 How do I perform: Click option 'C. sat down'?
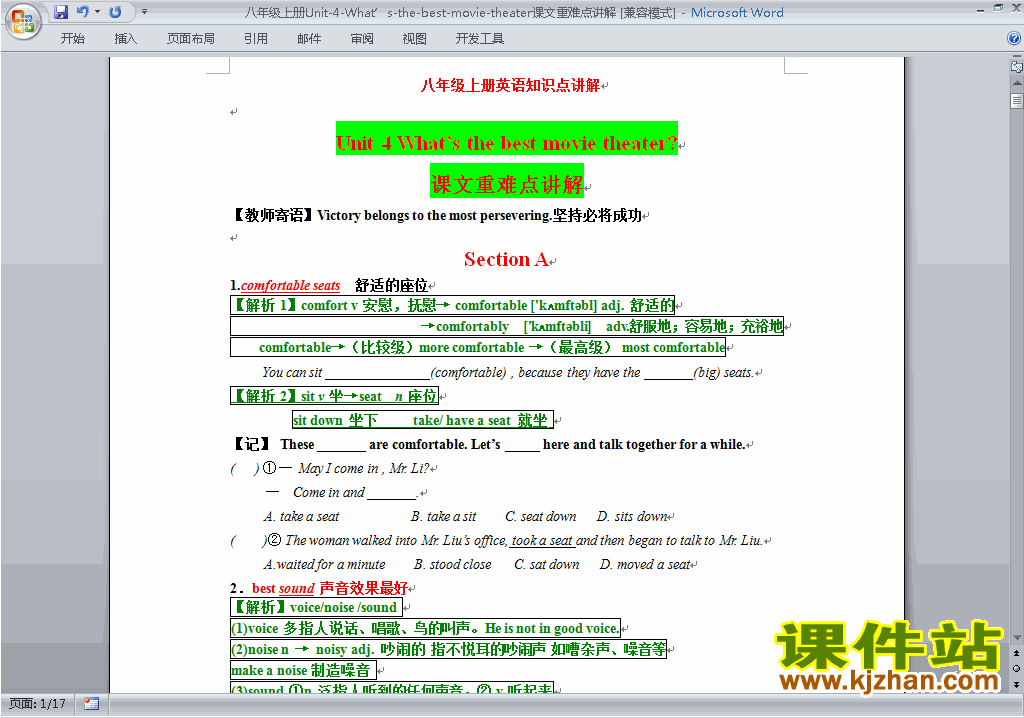(x=547, y=564)
